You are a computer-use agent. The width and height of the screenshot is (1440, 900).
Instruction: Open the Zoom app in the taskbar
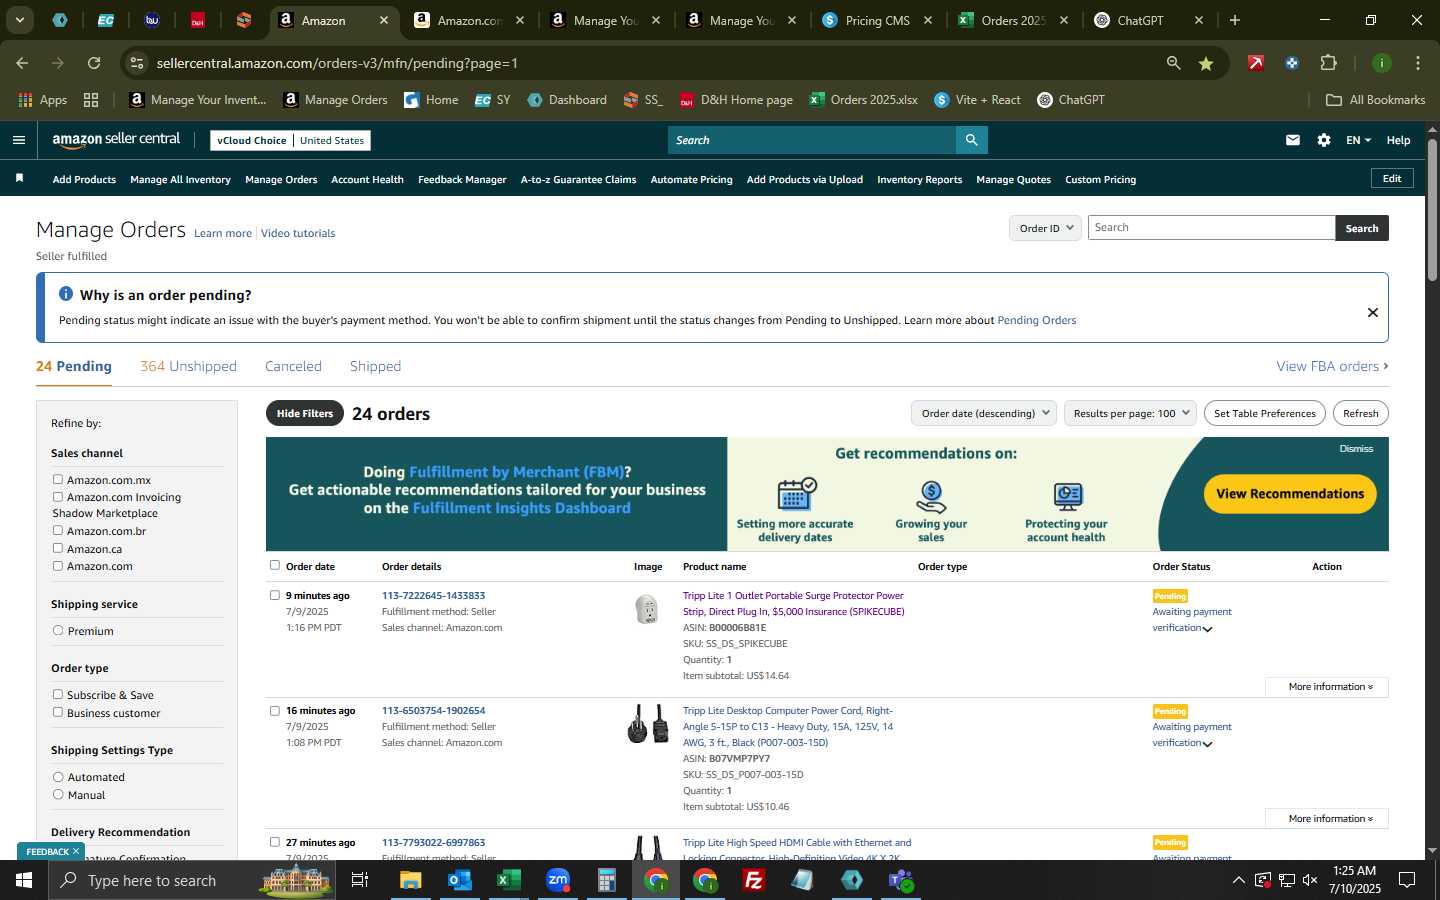[x=558, y=880]
